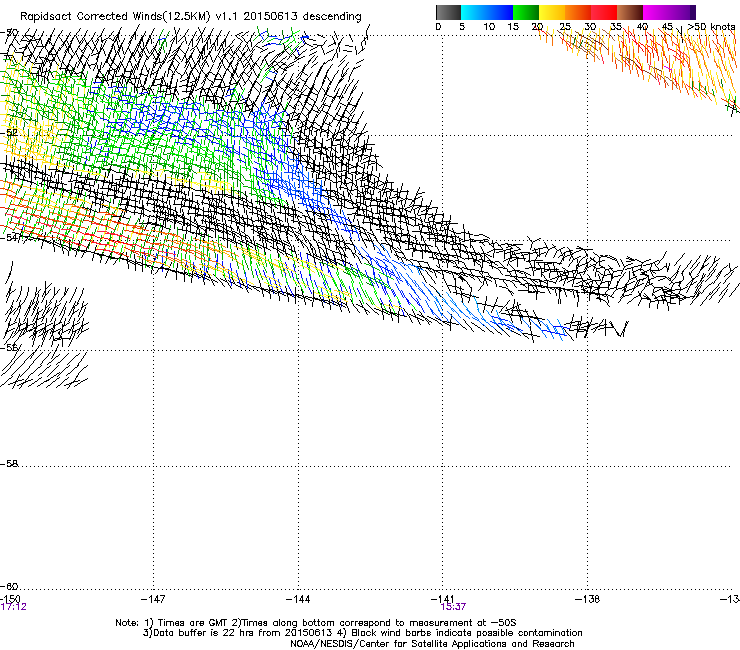Click the "-147" longitude axis label
The image size is (740, 650).
click(x=153, y=599)
